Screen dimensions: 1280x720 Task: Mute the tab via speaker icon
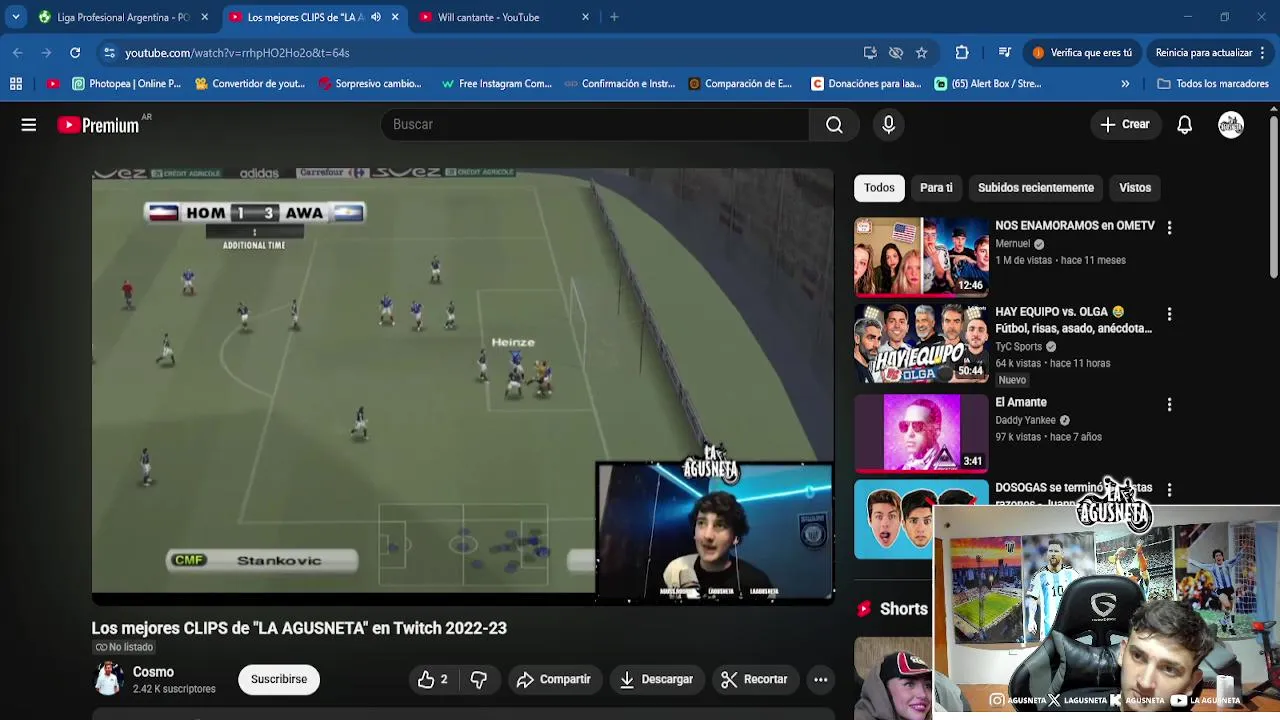click(376, 17)
